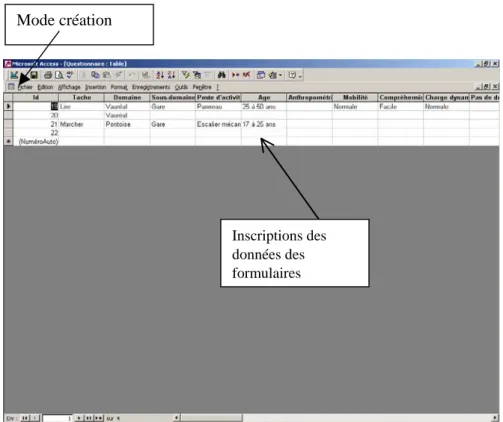Go to next record navigation button
This screenshot has width=503, height=422.
(79, 418)
